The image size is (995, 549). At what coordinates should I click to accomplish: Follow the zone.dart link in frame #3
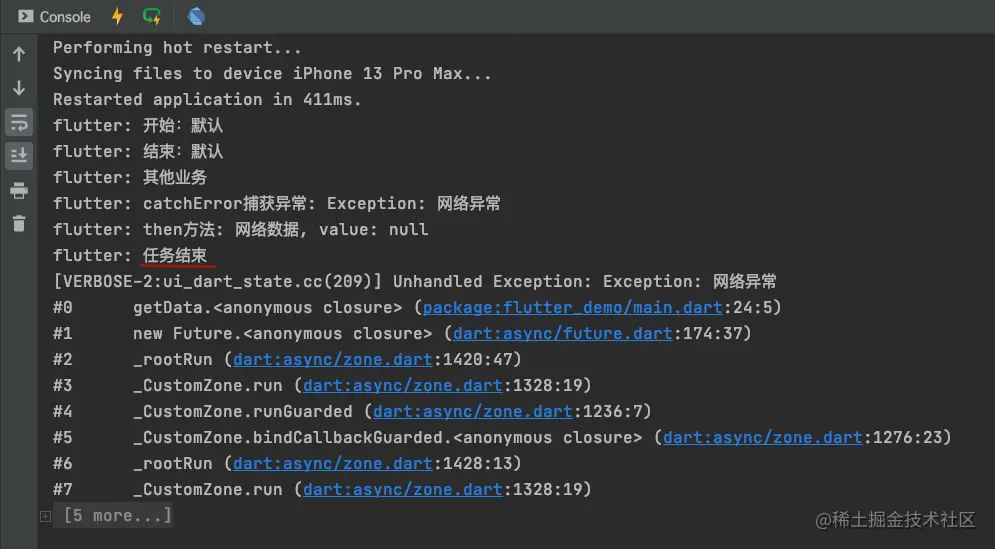pyautogui.click(x=402, y=385)
